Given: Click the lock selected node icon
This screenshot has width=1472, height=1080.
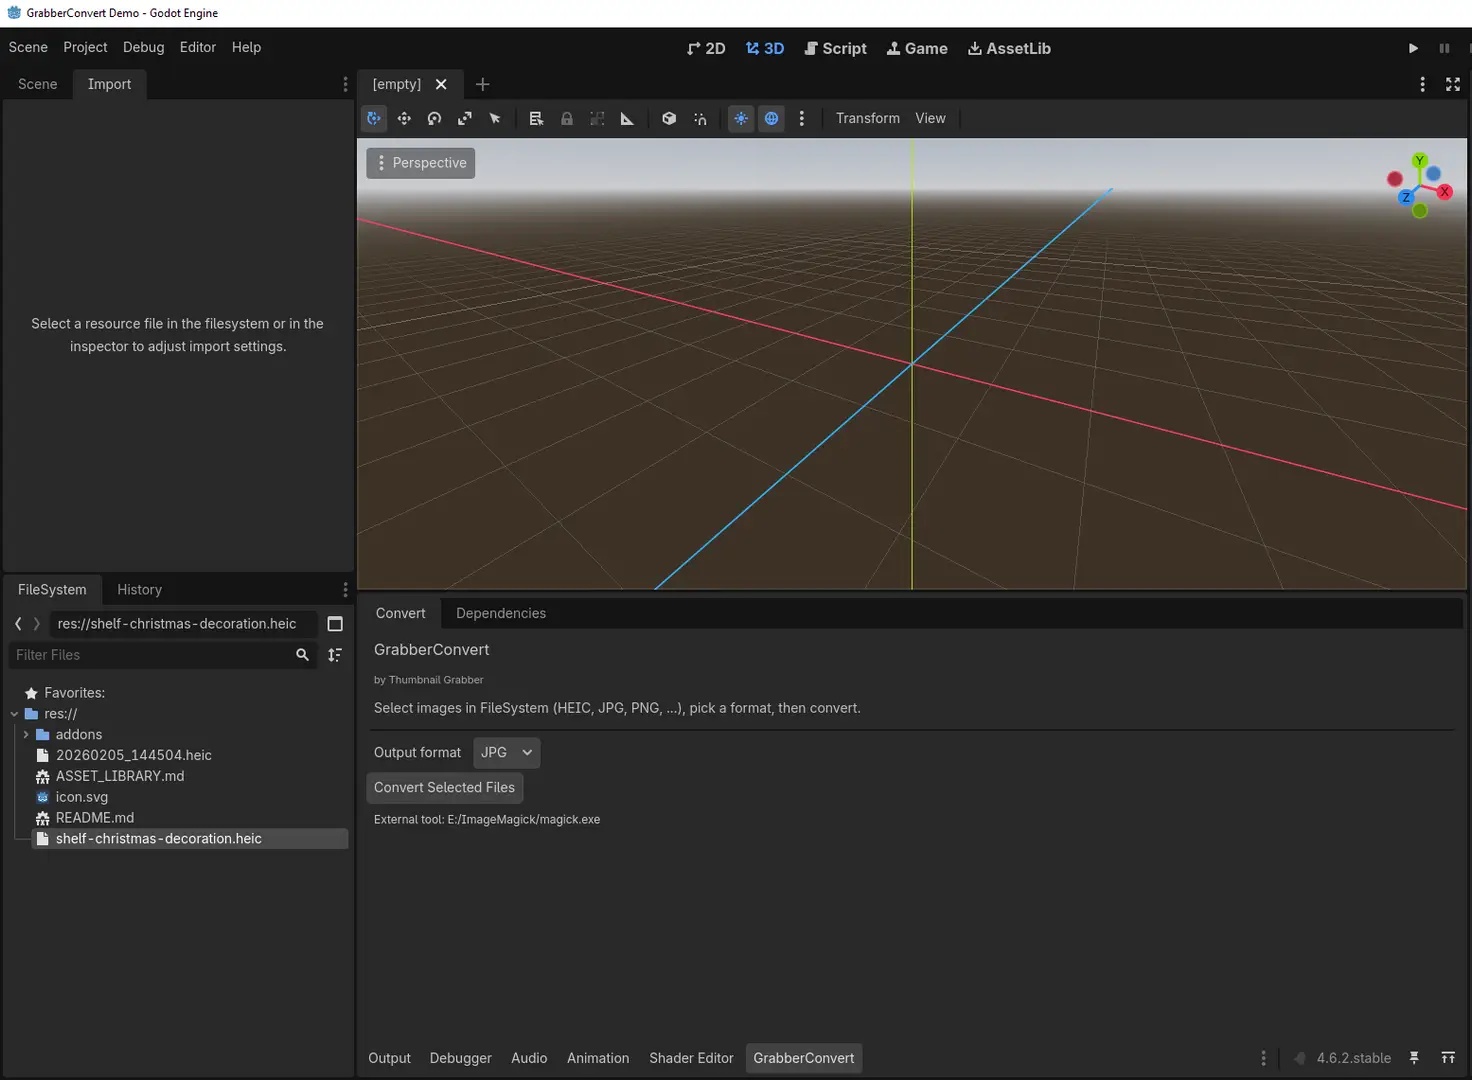Looking at the screenshot, I should click(x=567, y=118).
